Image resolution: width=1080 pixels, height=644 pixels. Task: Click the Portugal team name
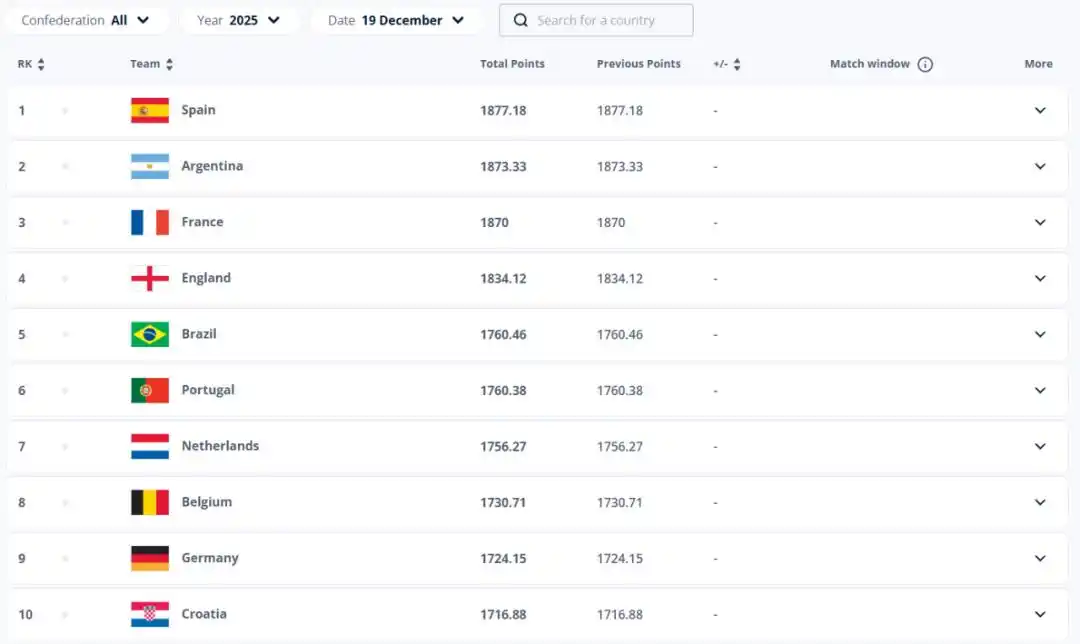tap(208, 390)
